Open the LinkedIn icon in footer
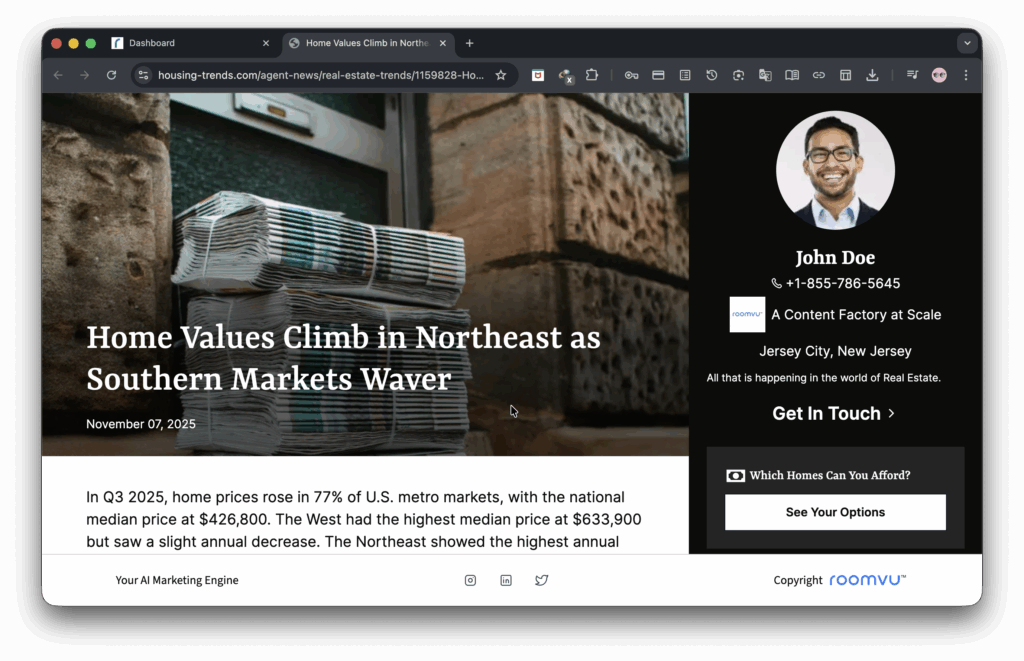This screenshot has width=1024, height=661. coord(506,580)
